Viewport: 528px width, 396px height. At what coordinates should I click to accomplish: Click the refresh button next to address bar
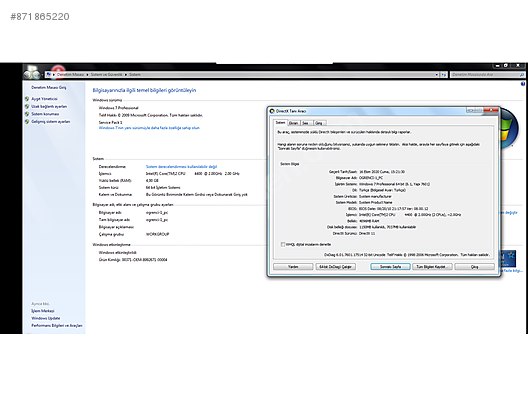444,74
